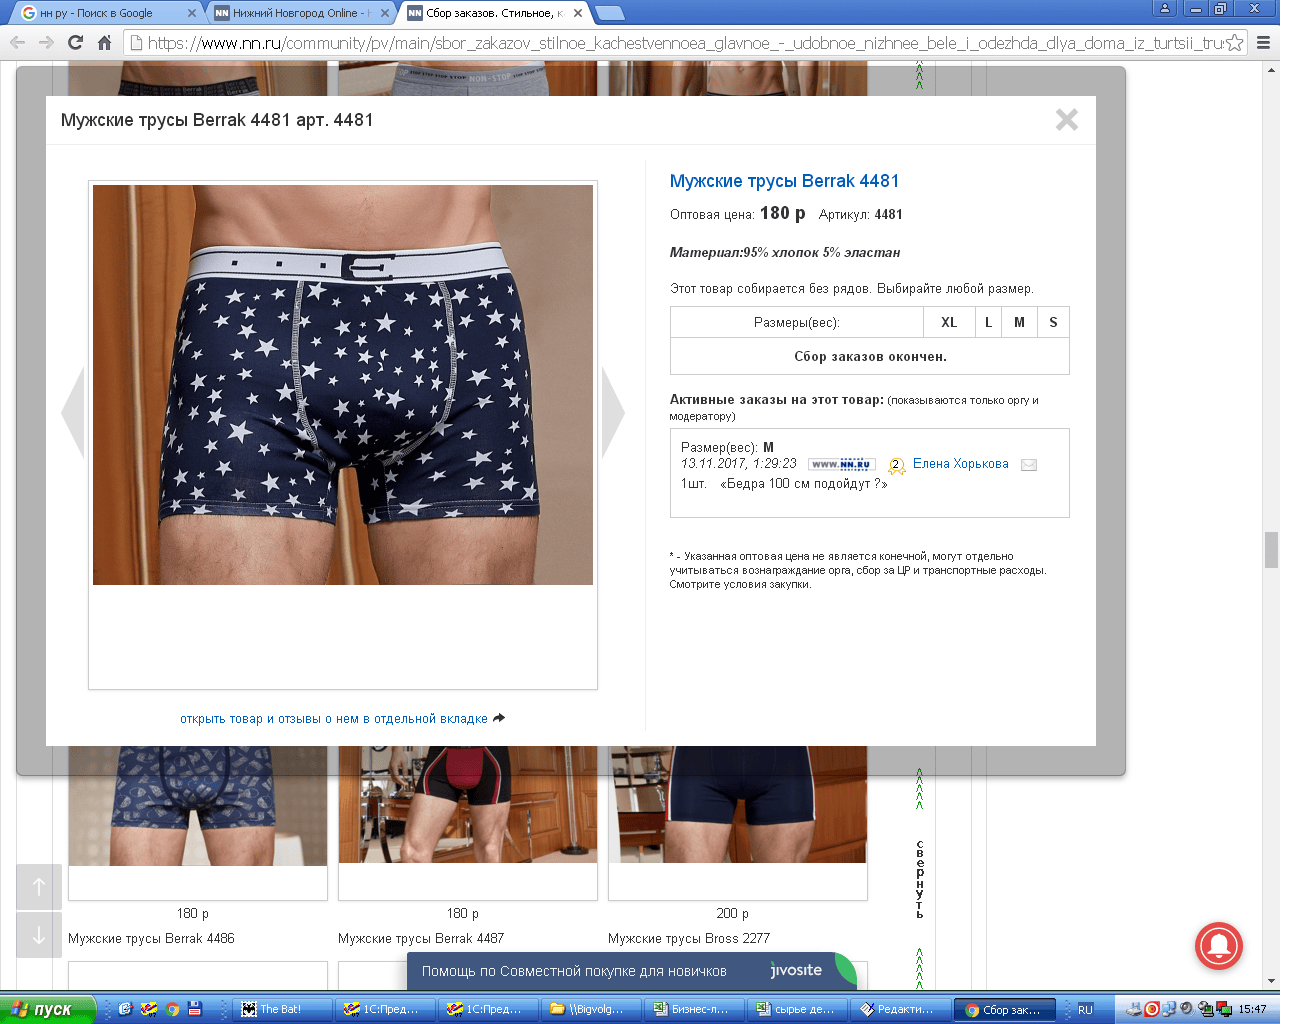Select size L in the size table
Image resolution: width=1304 pixels, height=1024 pixels.
pyautogui.click(x=989, y=322)
